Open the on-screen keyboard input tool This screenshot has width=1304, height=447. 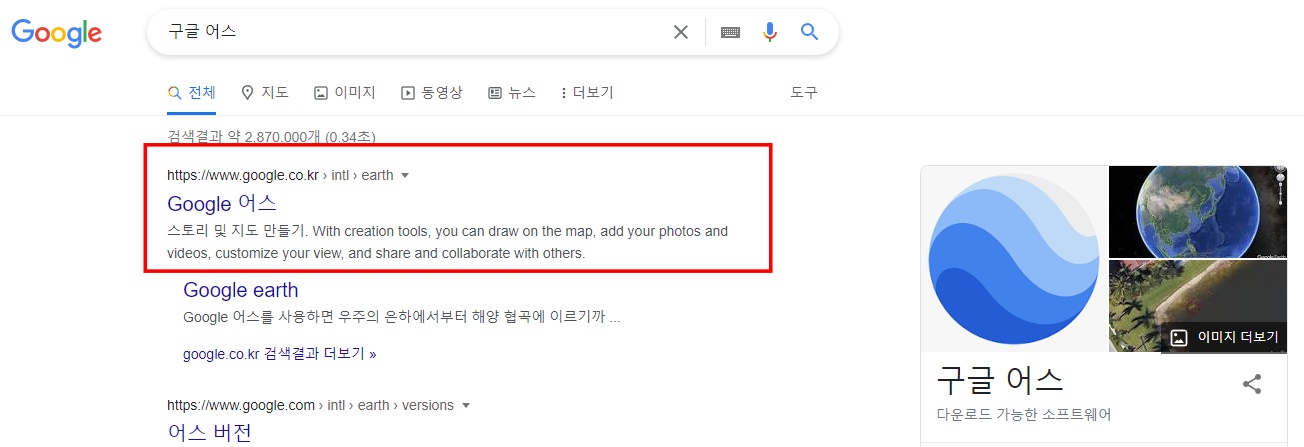point(731,32)
